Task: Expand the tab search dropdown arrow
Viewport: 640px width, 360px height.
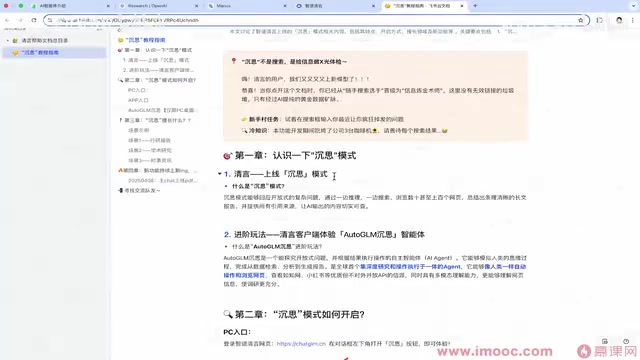Action: point(633,6)
